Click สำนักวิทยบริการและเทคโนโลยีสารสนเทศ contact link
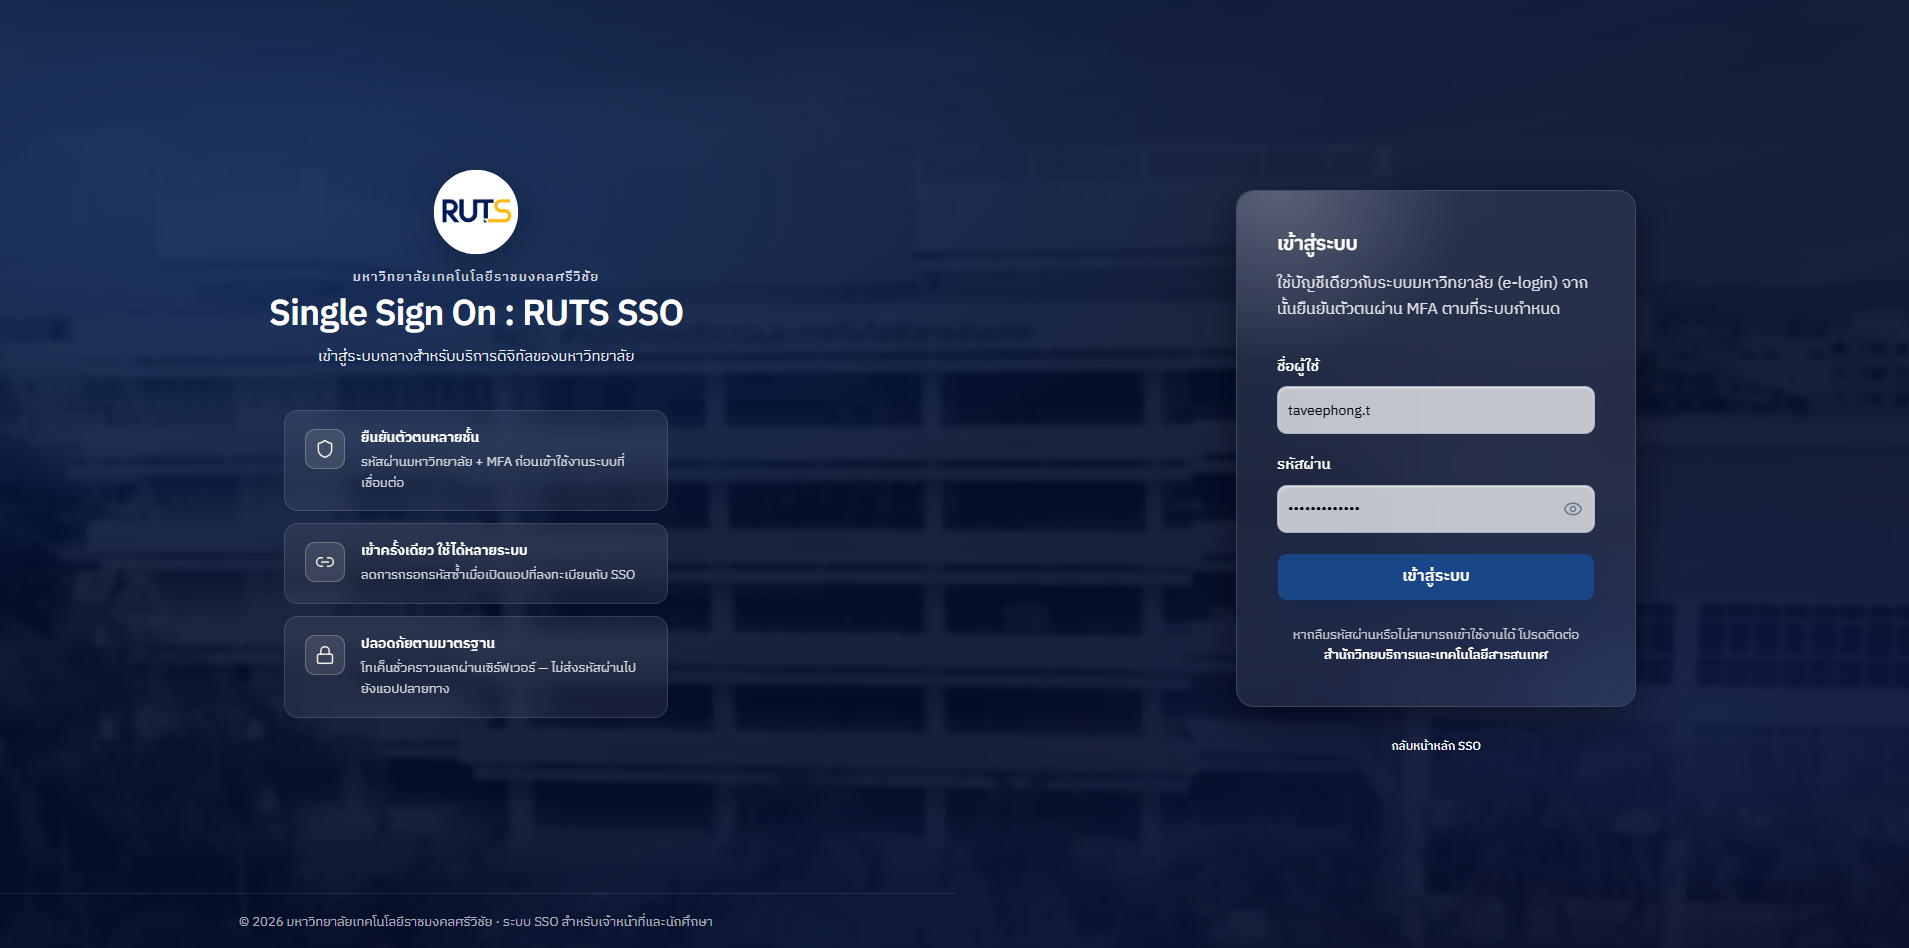The image size is (1909, 948). 1435,655
